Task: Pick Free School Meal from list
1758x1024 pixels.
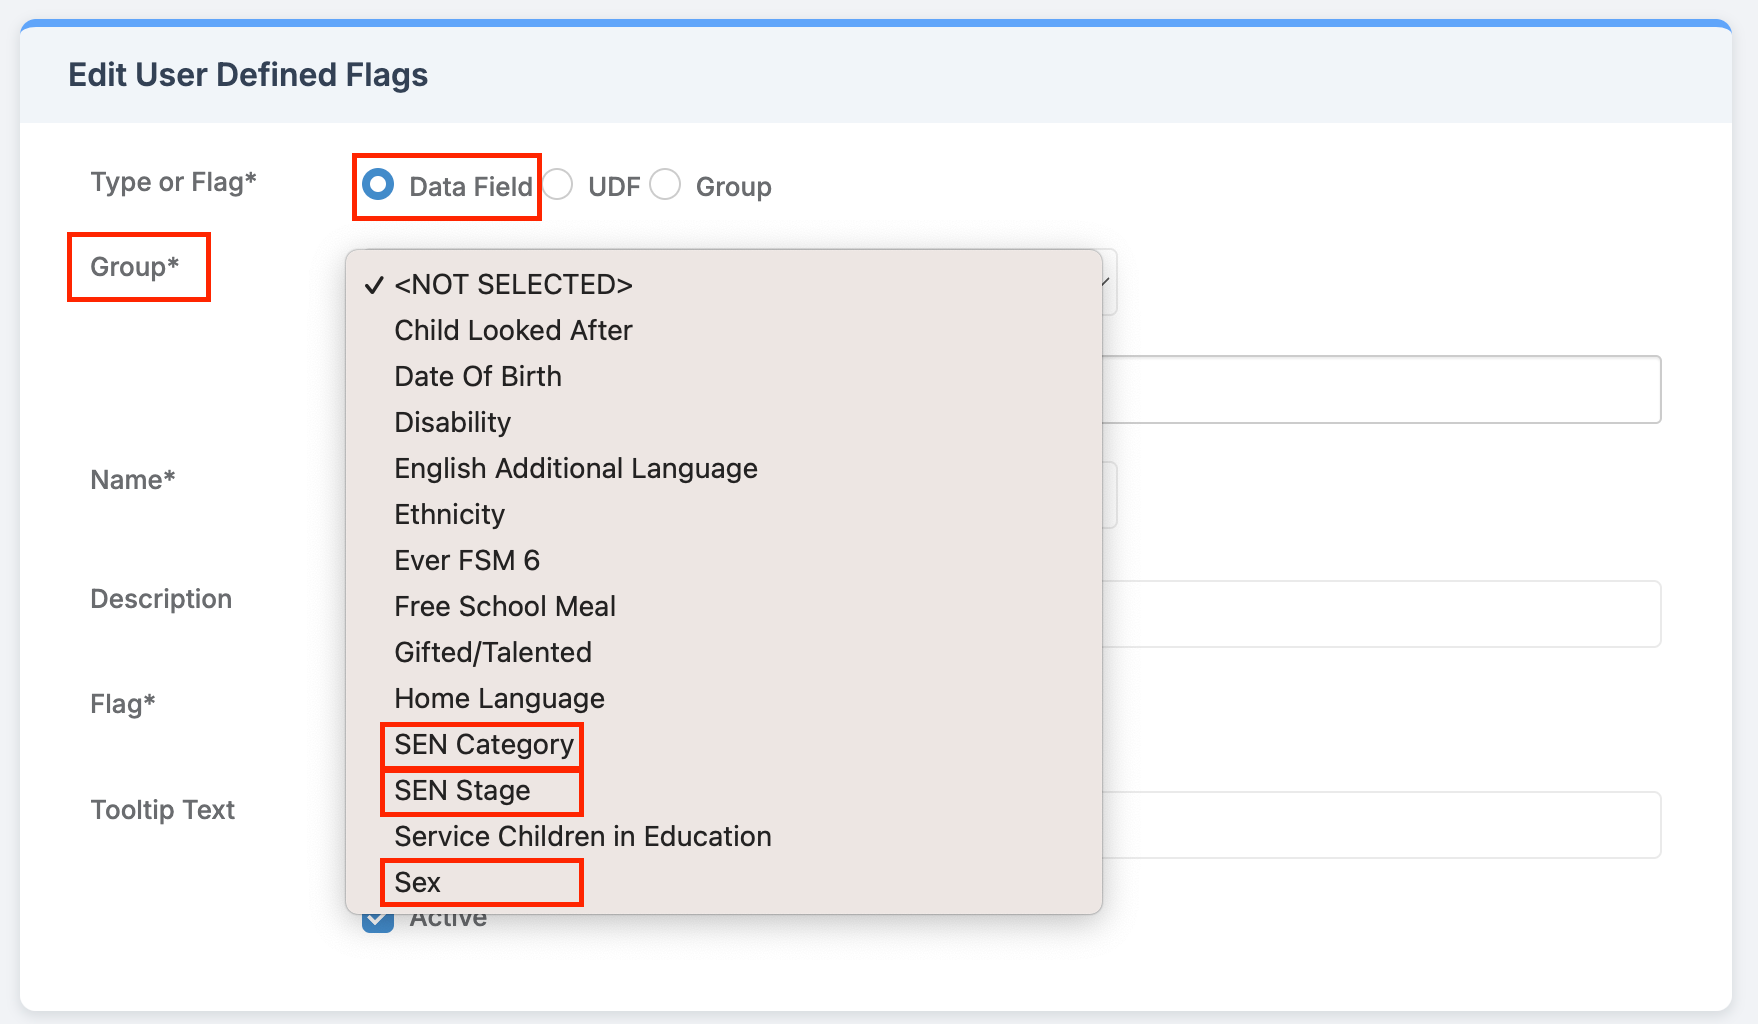Action: point(724,607)
